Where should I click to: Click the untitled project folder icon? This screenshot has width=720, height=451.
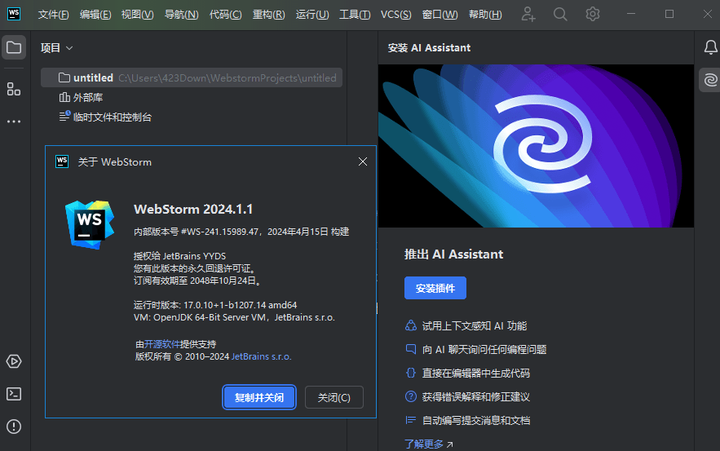click(64, 78)
